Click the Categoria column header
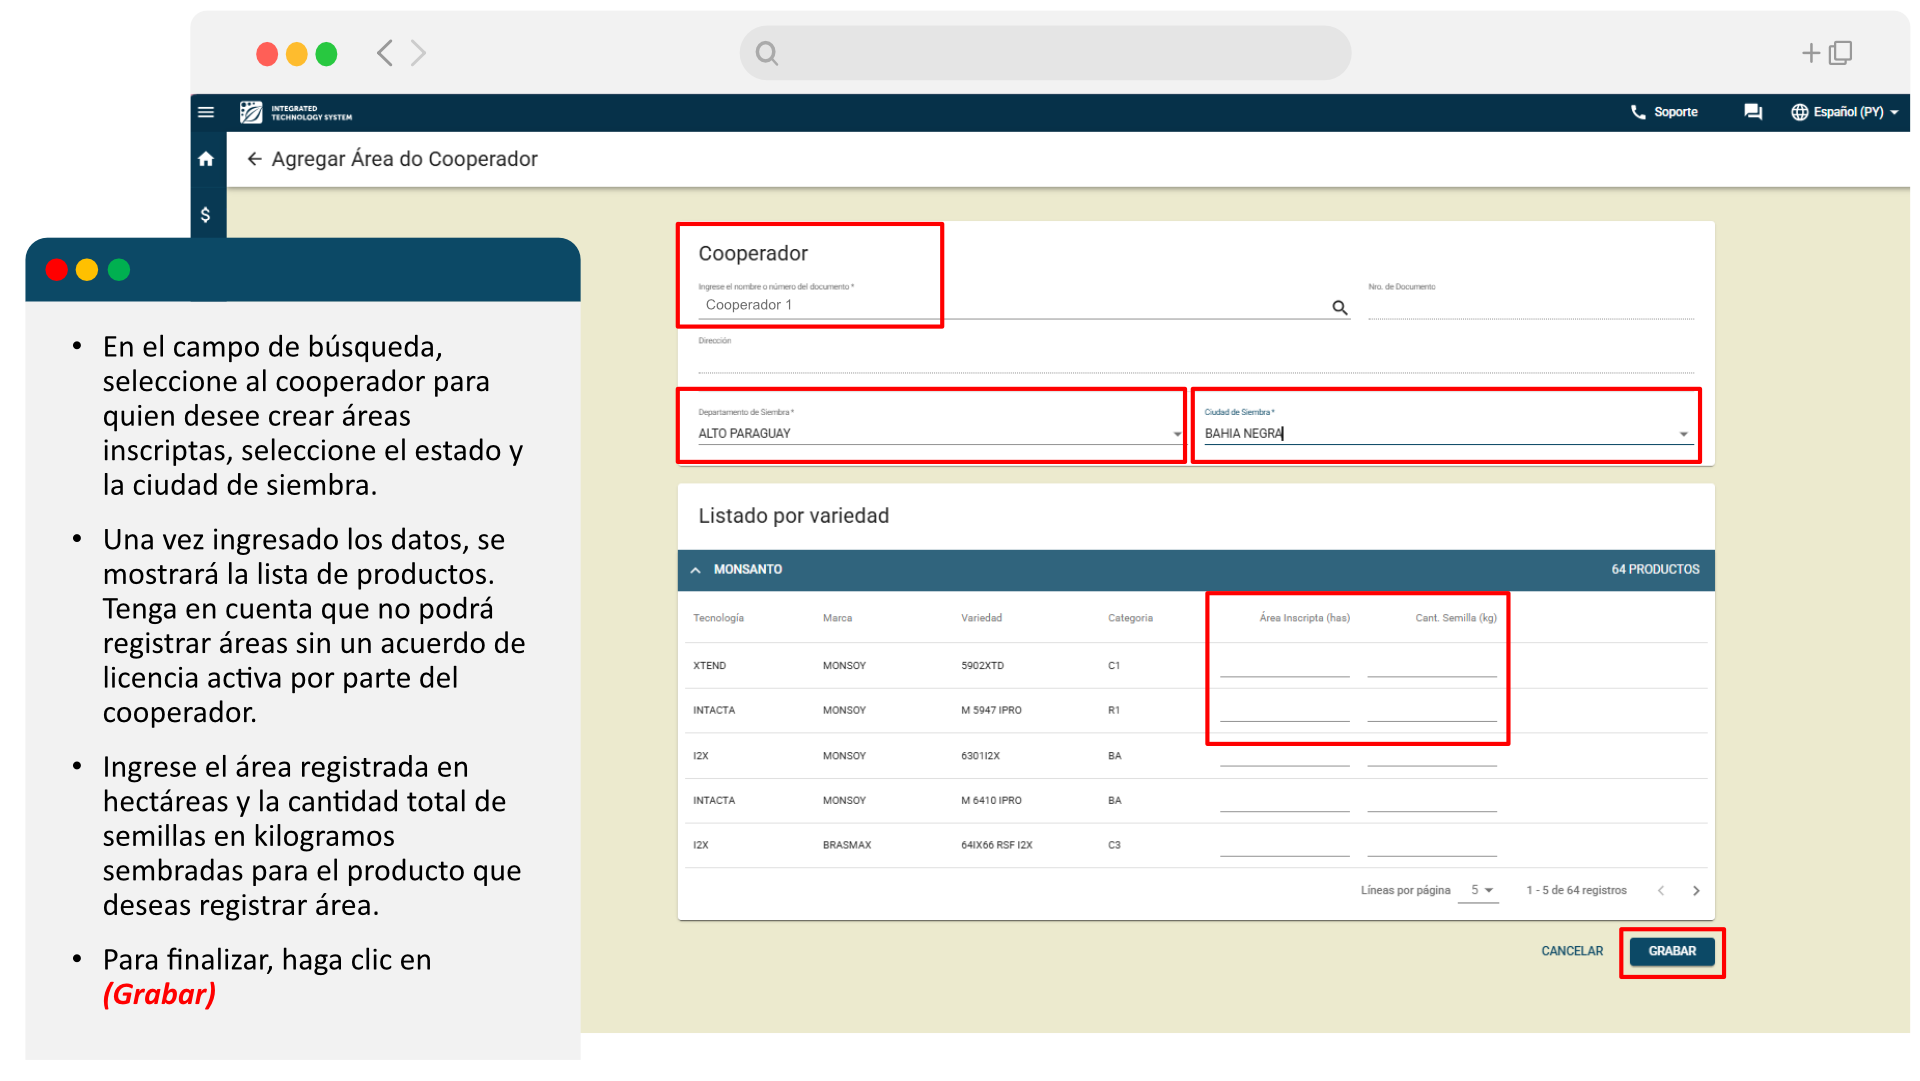The height and width of the screenshot is (1081, 1920). [x=1130, y=618]
